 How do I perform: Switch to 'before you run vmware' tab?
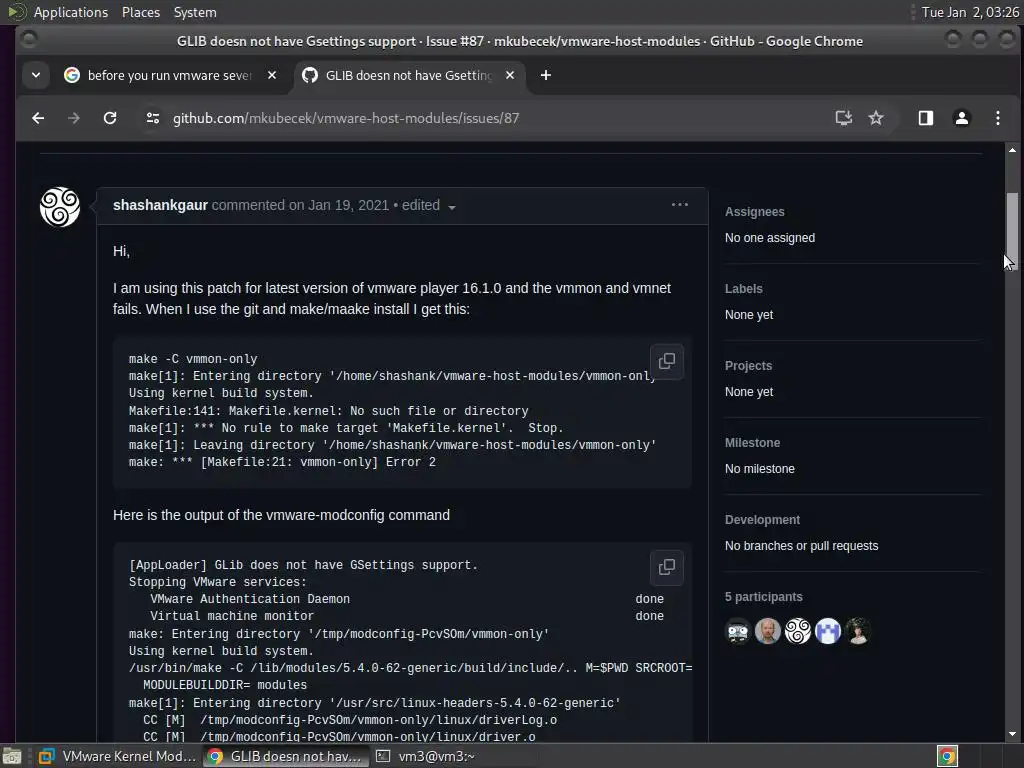[x=170, y=76]
